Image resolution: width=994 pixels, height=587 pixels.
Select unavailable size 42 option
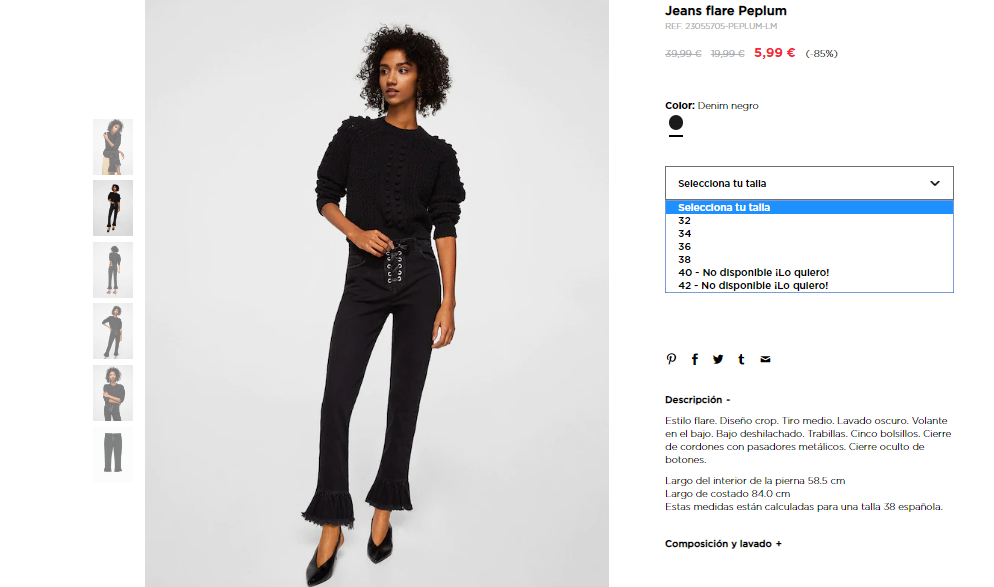(809, 285)
